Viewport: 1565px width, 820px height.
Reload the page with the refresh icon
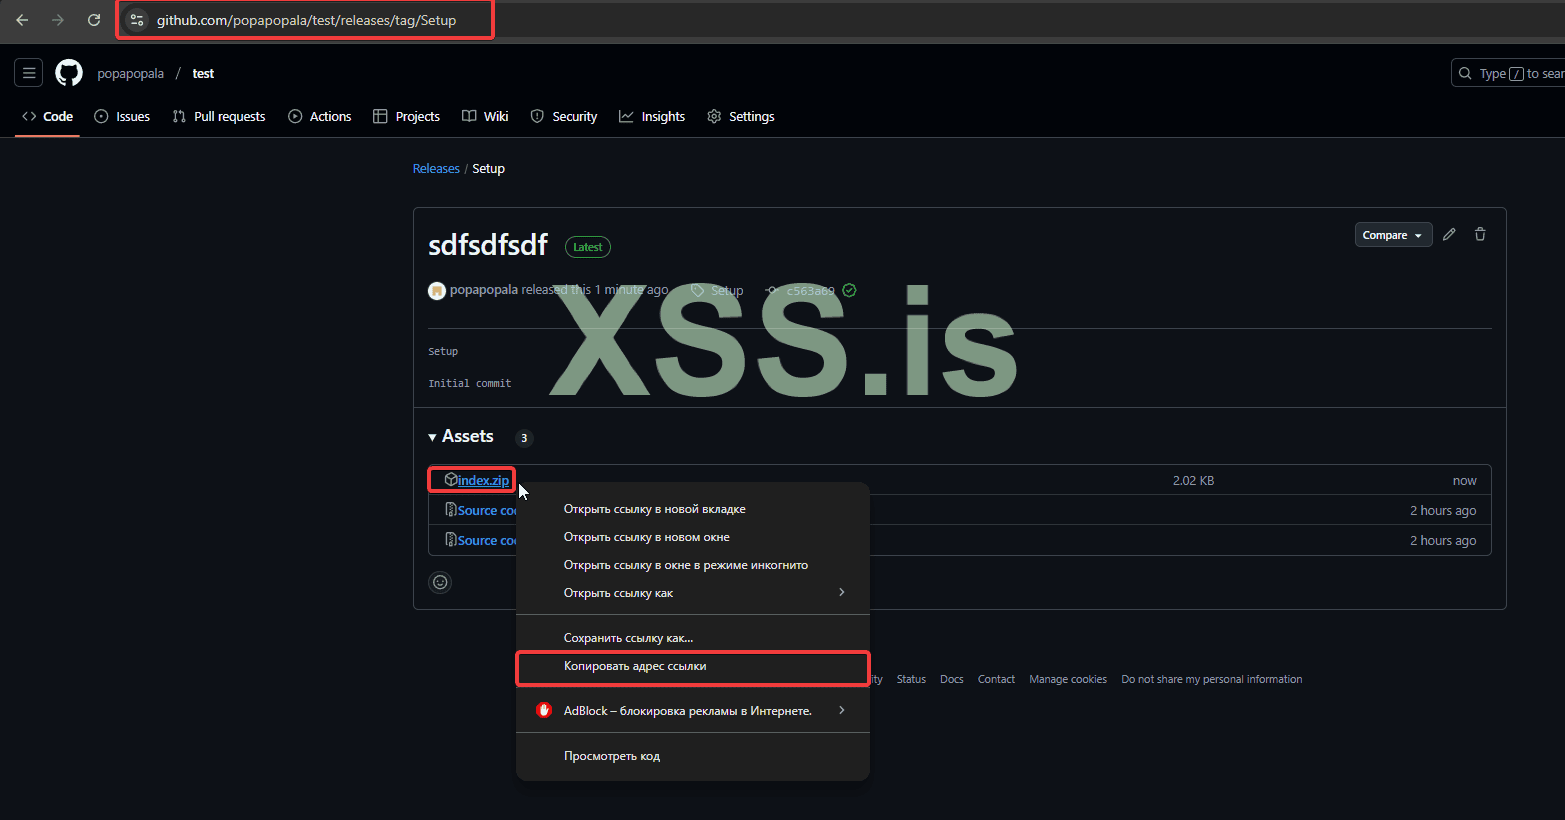[x=94, y=20]
